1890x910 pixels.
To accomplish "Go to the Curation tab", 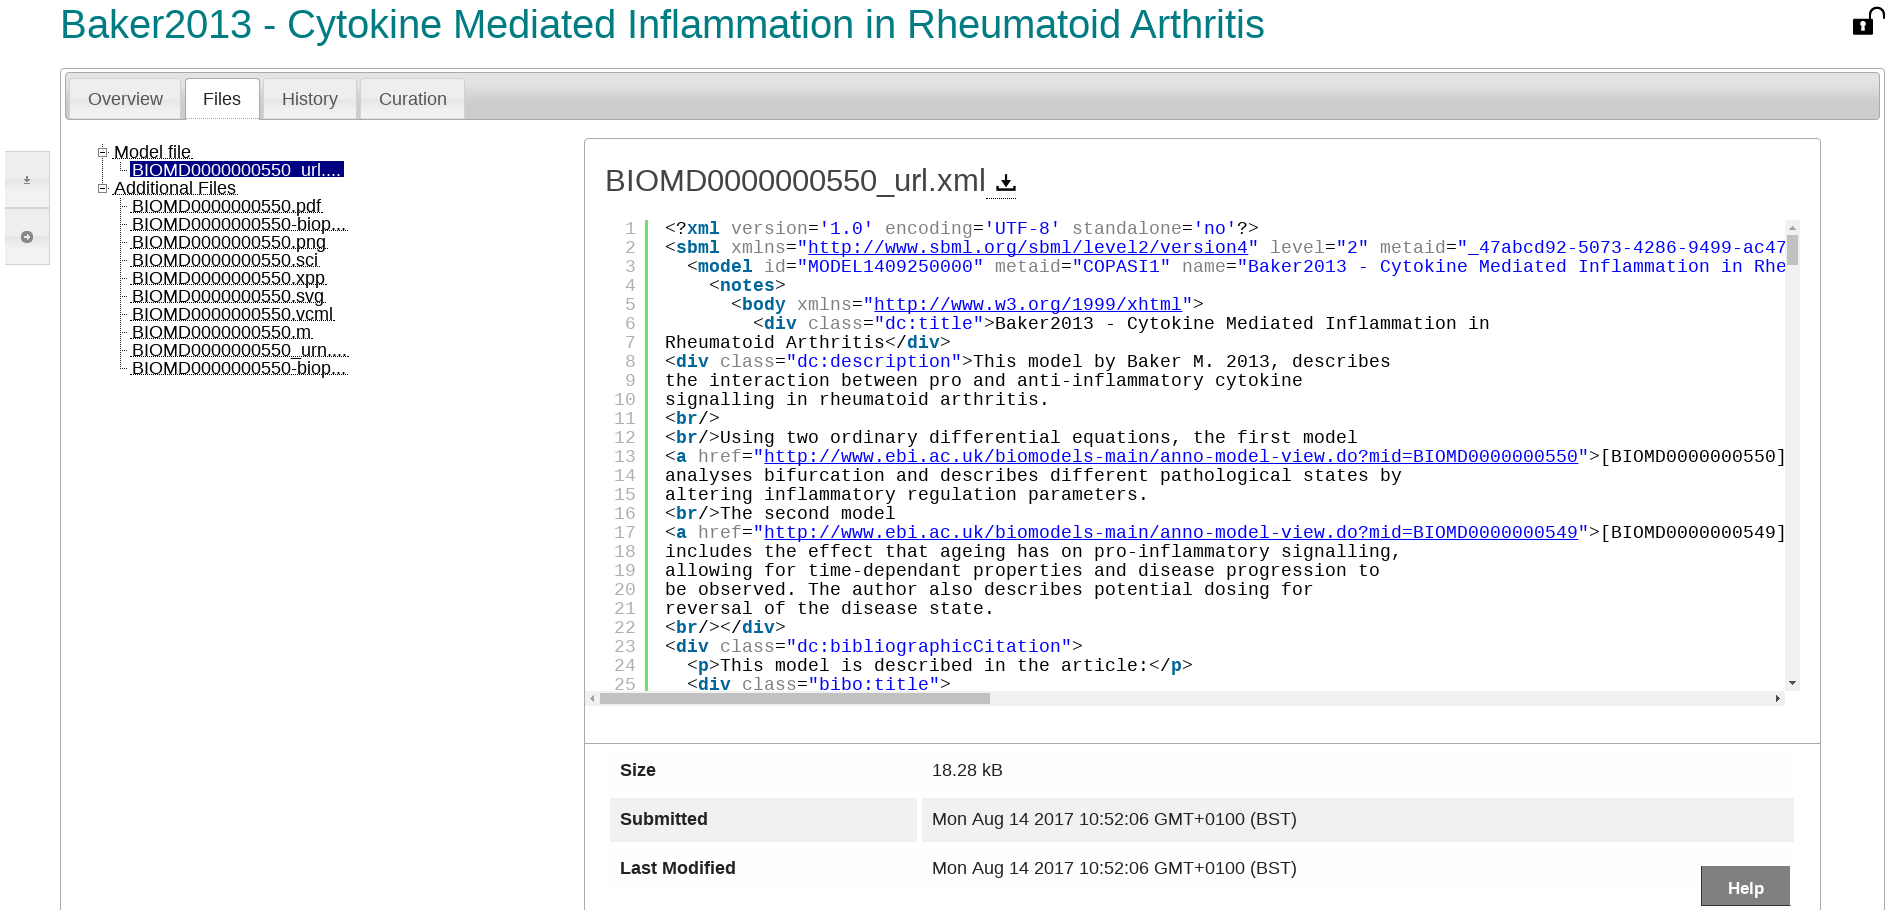I will [412, 99].
